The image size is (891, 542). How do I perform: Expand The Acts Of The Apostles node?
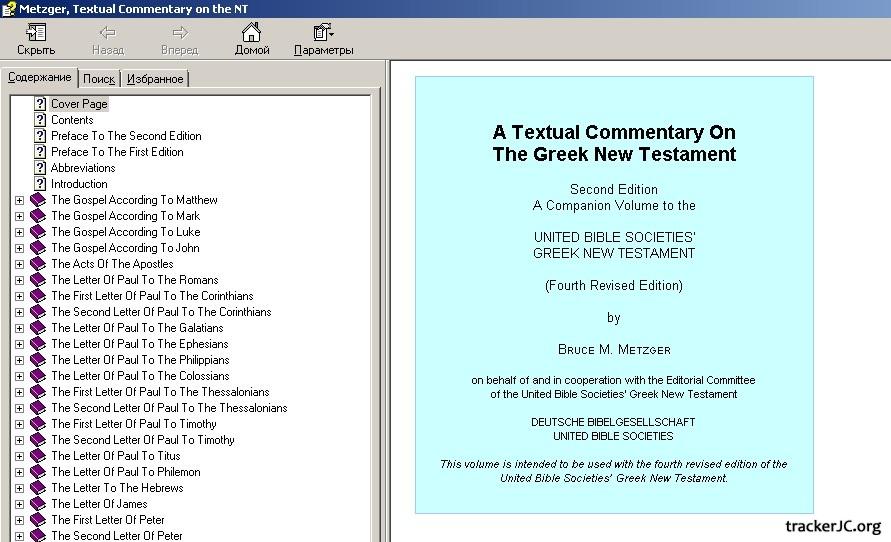click(19, 264)
